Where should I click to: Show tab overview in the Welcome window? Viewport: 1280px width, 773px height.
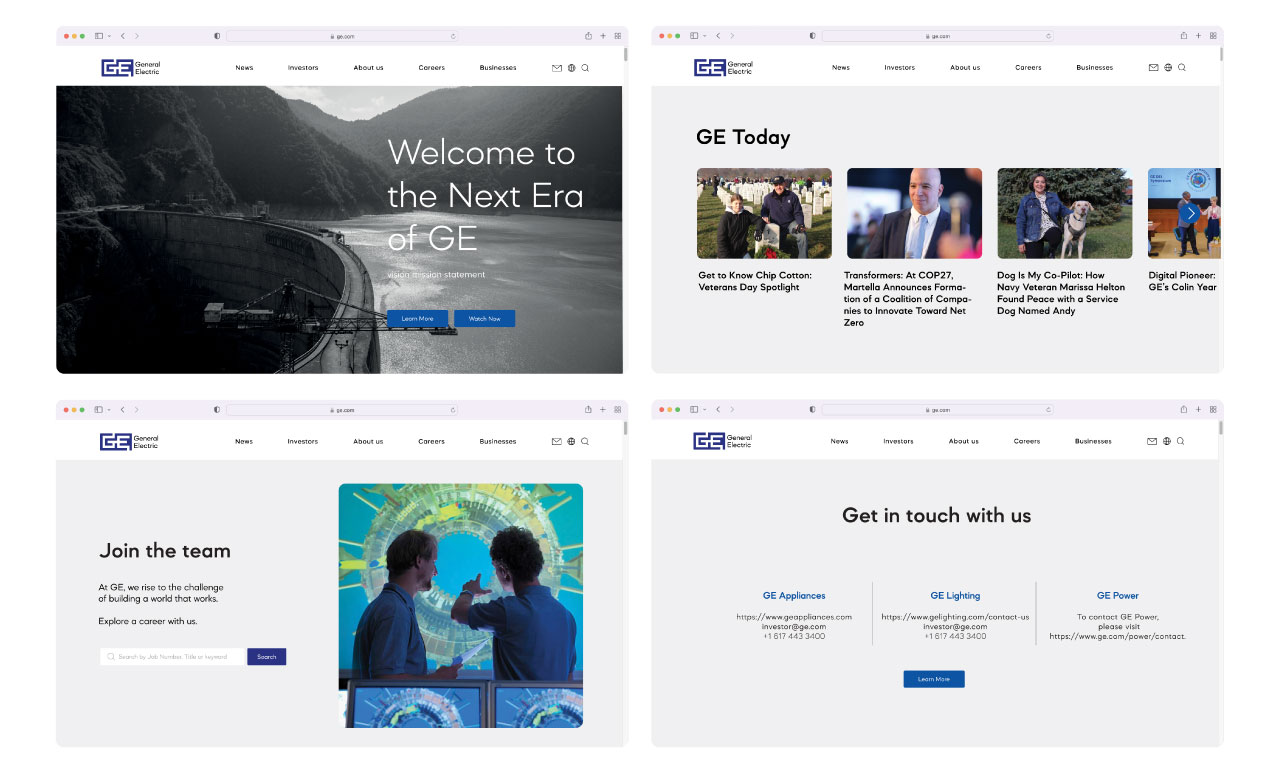coord(618,36)
